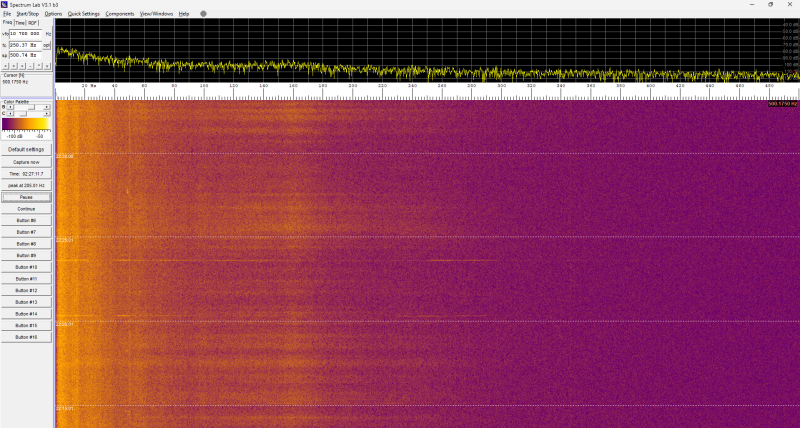
Task: Open the Help menu
Action: [x=184, y=14]
